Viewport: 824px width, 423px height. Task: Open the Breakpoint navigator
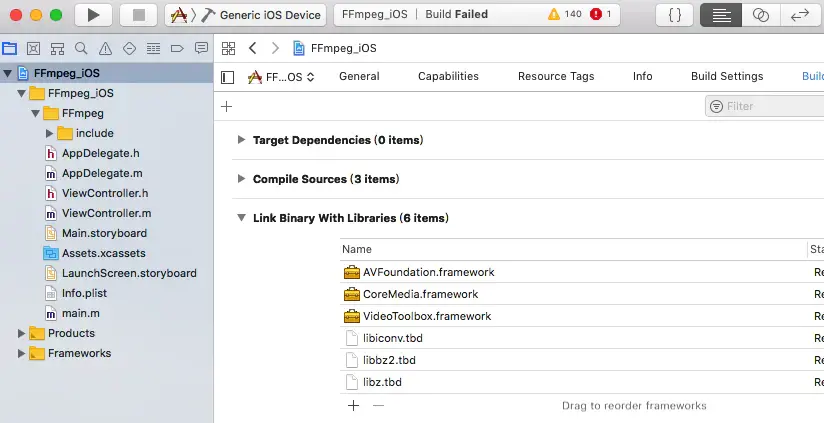click(x=177, y=48)
